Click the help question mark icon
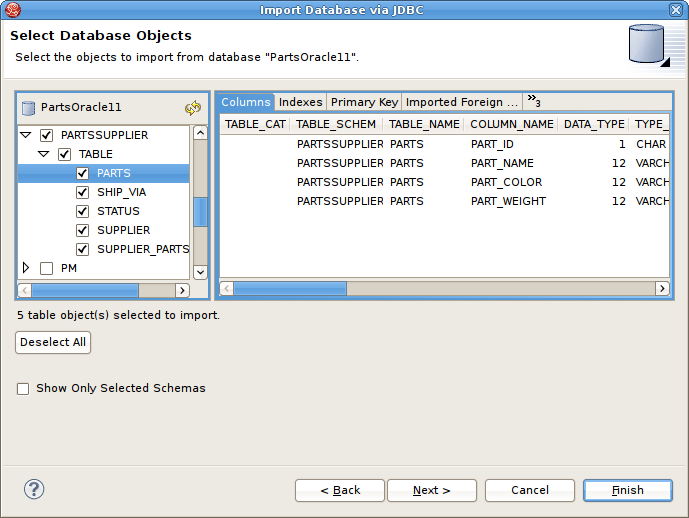 34,490
